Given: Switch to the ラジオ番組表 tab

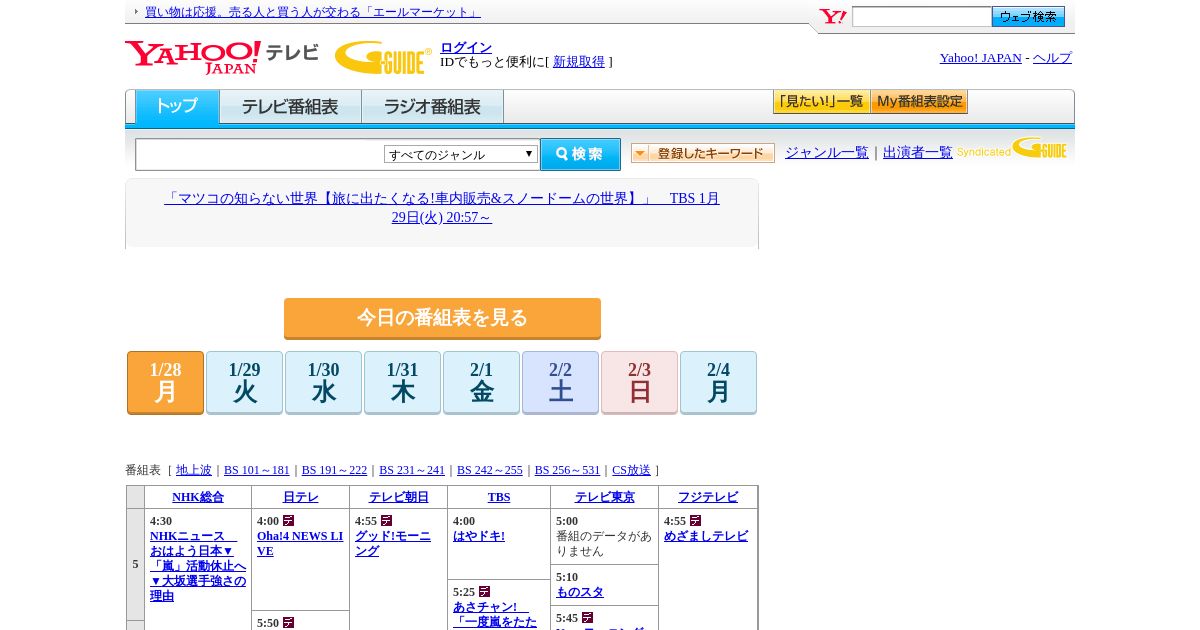Looking at the screenshot, I should pos(432,107).
